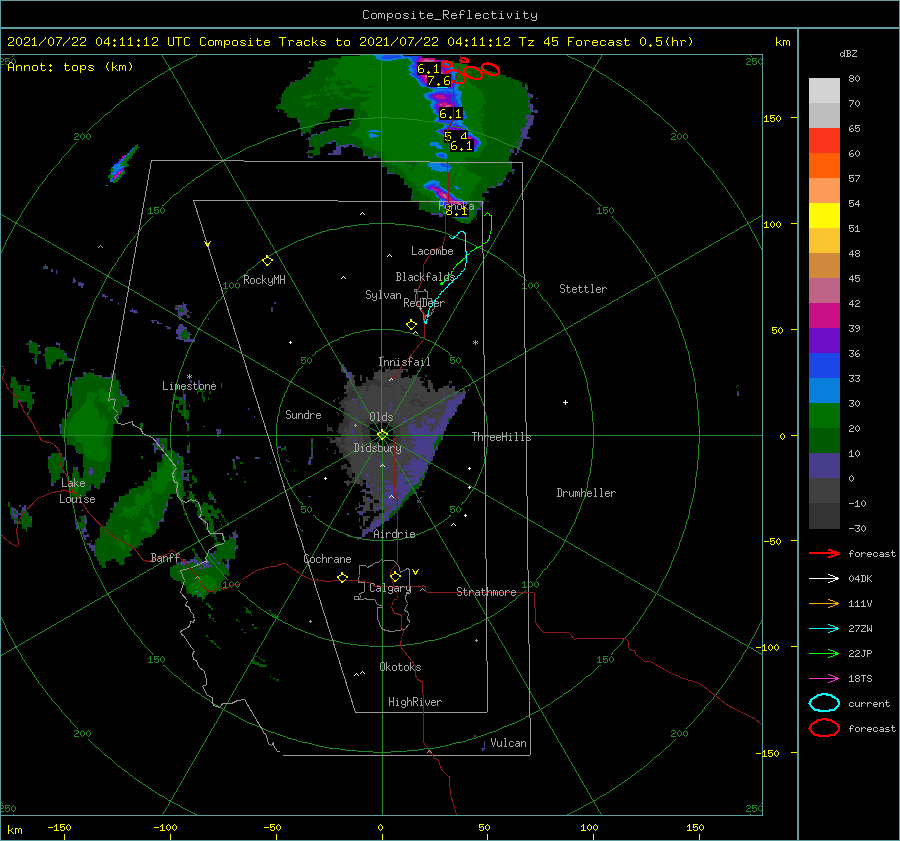Screen dimensions: 900x841
Task: Click the cyan current ellipse icon
Action: click(x=824, y=703)
